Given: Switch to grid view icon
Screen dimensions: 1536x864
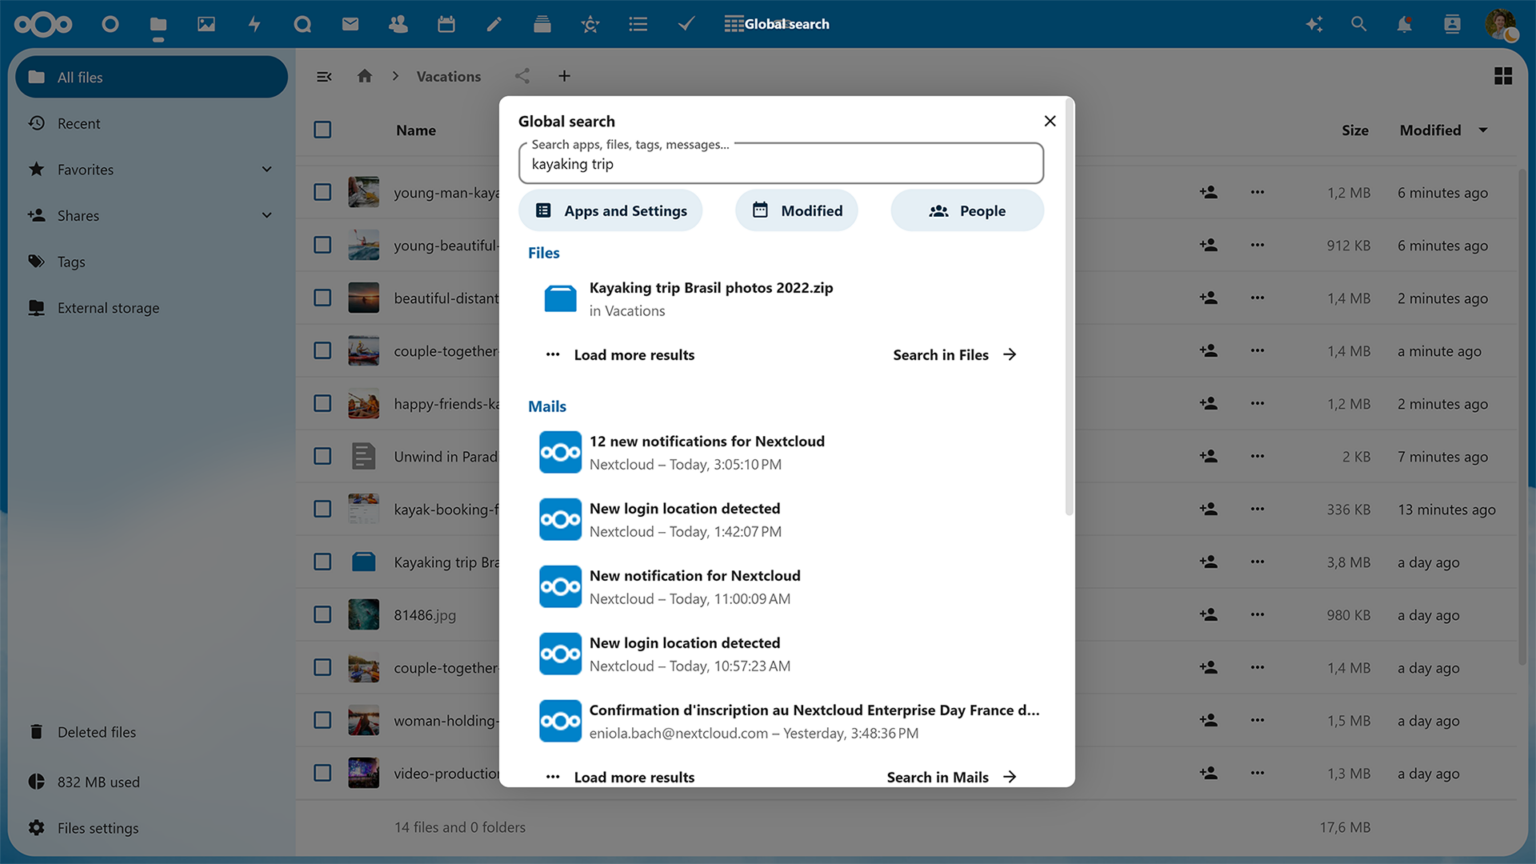Looking at the screenshot, I should 1502,76.
